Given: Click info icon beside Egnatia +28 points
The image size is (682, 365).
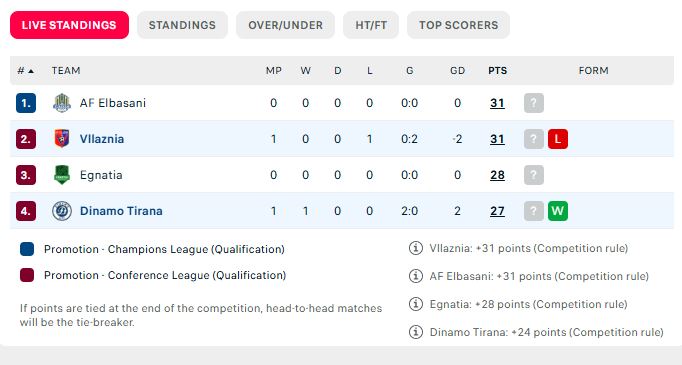Looking at the screenshot, I should point(416,304).
